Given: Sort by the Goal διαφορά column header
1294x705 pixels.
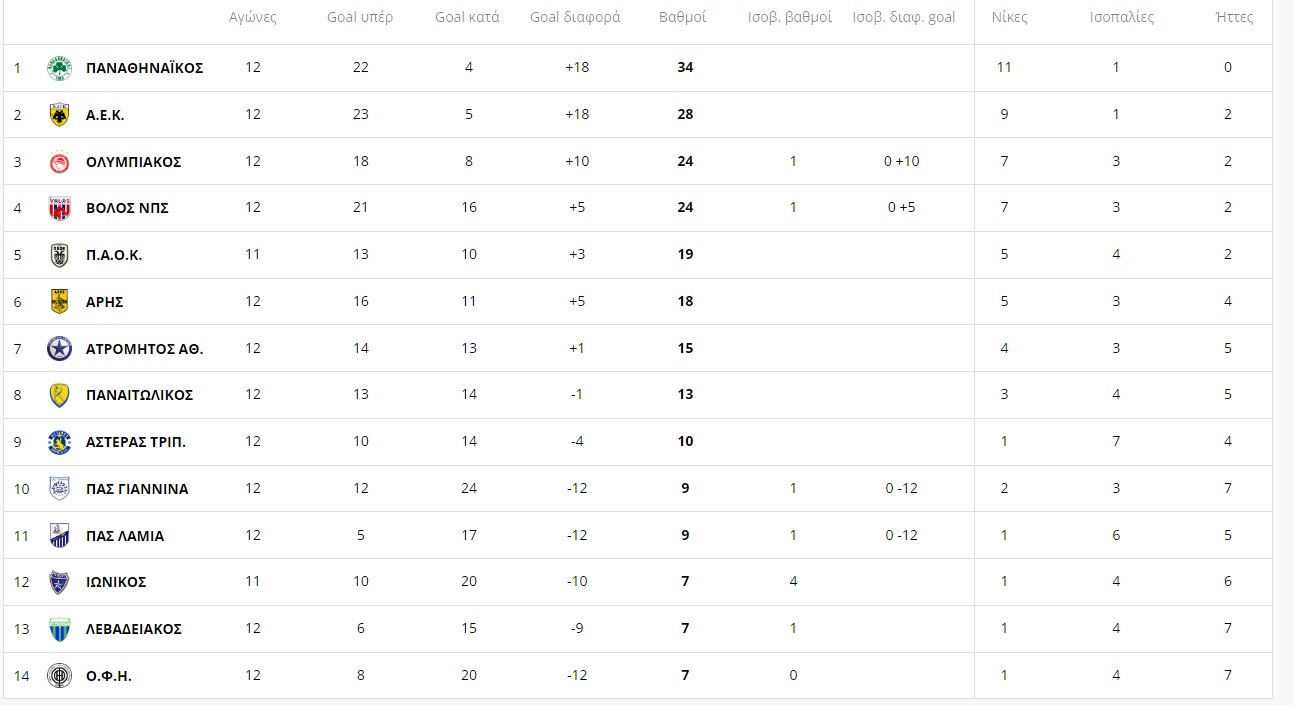Looking at the screenshot, I should coord(575,17).
